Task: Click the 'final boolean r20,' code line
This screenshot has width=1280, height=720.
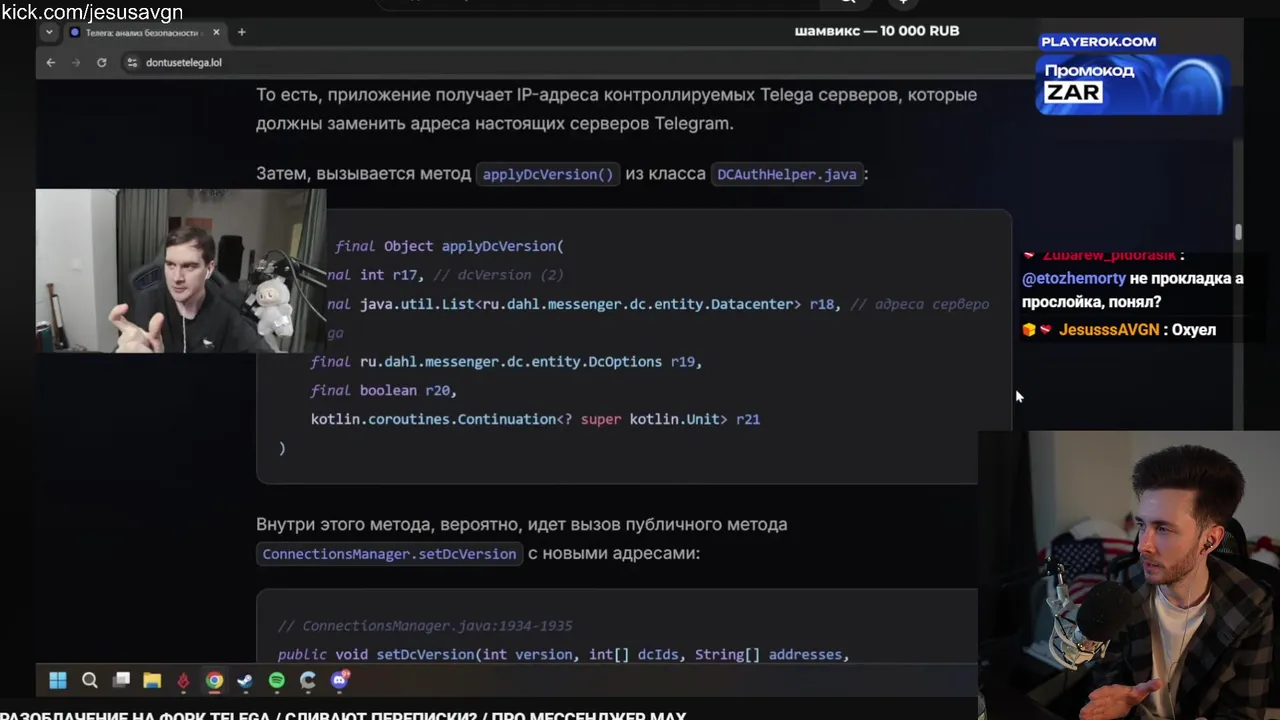Action: (x=384, y=390)
